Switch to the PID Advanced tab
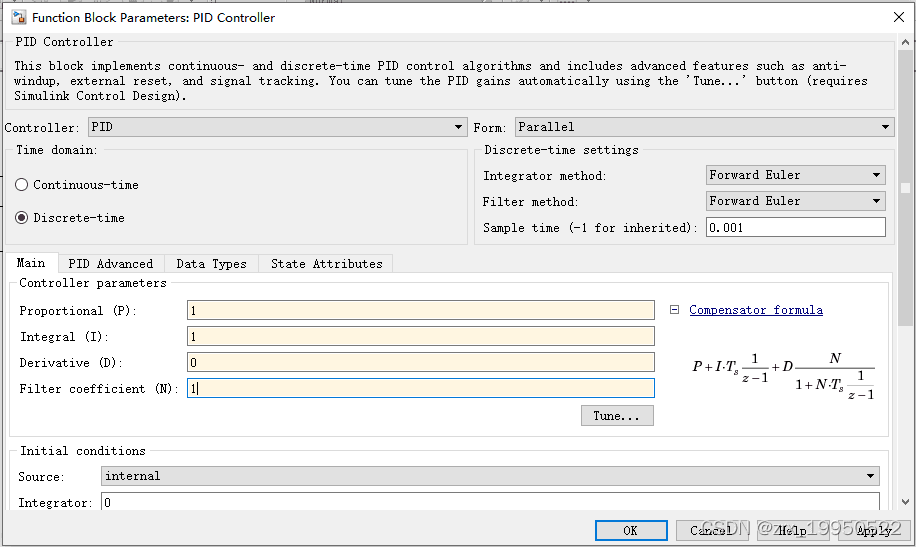916x547 pixels. [x=110, y=264]
